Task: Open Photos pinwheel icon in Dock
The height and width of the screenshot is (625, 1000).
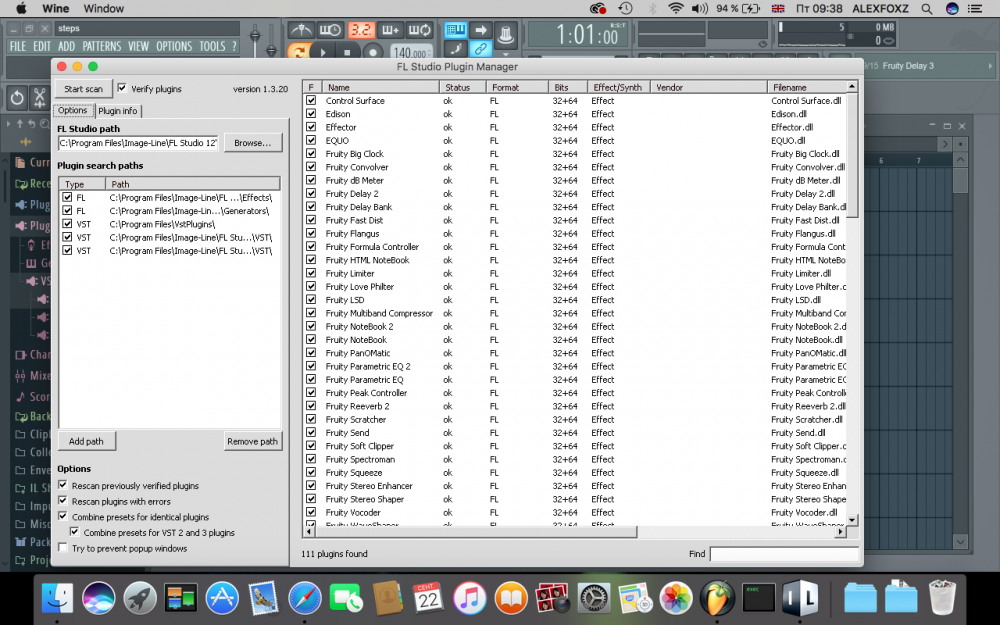Action: (676, 598)
